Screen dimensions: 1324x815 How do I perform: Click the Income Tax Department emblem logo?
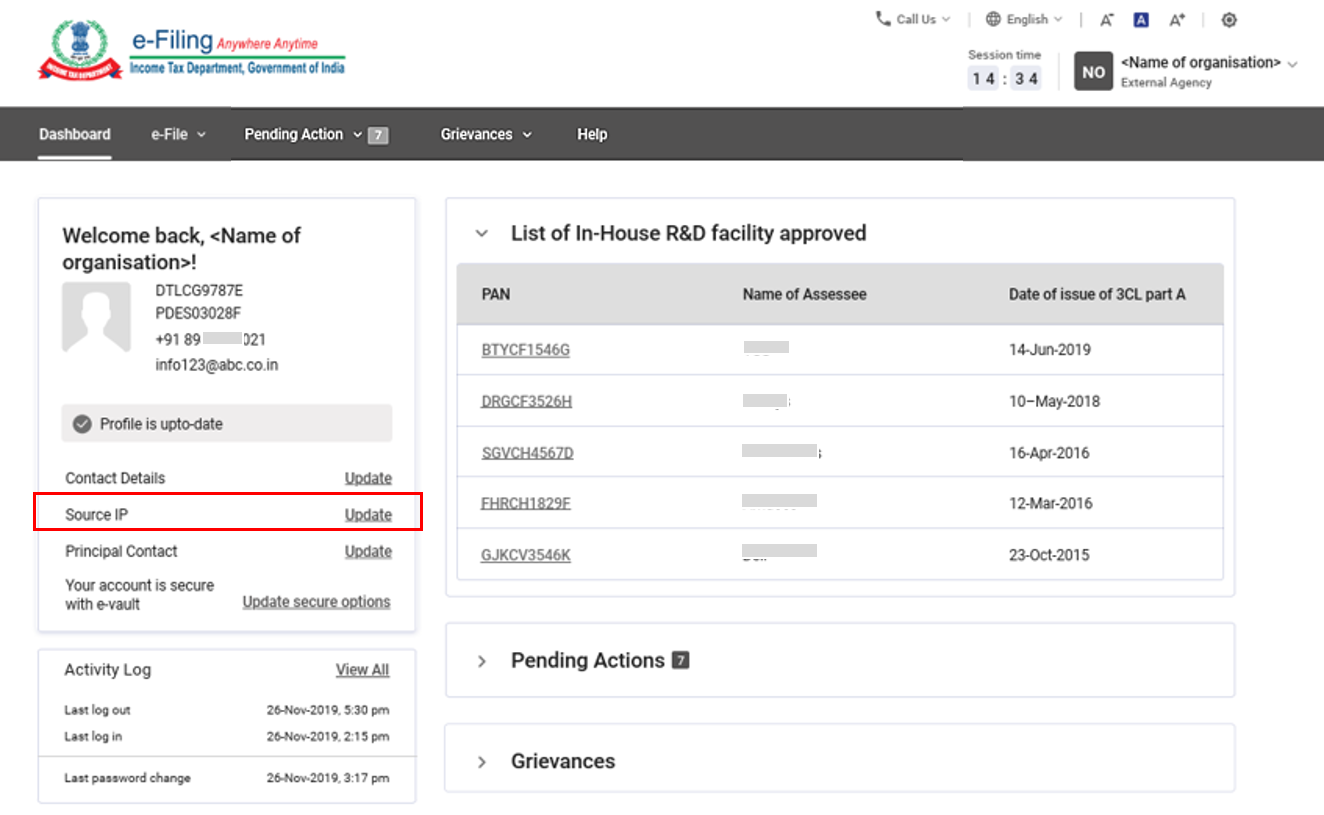click(79, 50)
